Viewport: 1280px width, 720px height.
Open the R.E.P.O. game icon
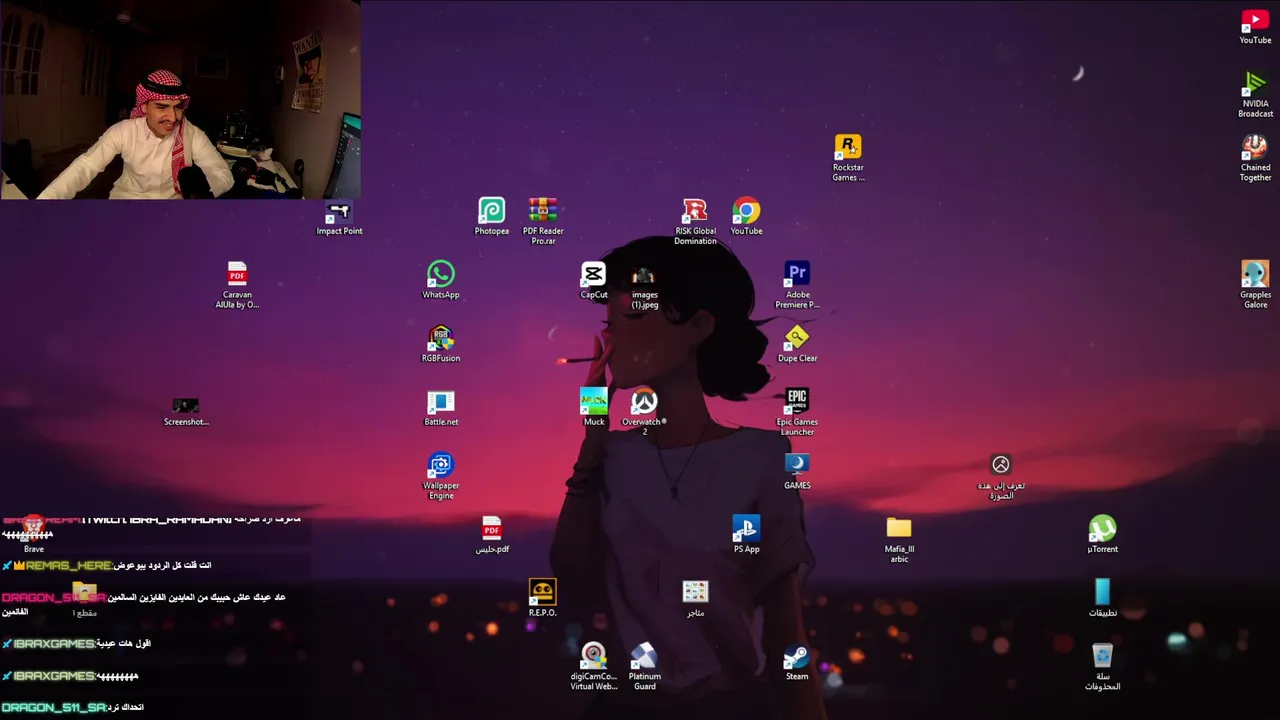click(x=542, y=598)
